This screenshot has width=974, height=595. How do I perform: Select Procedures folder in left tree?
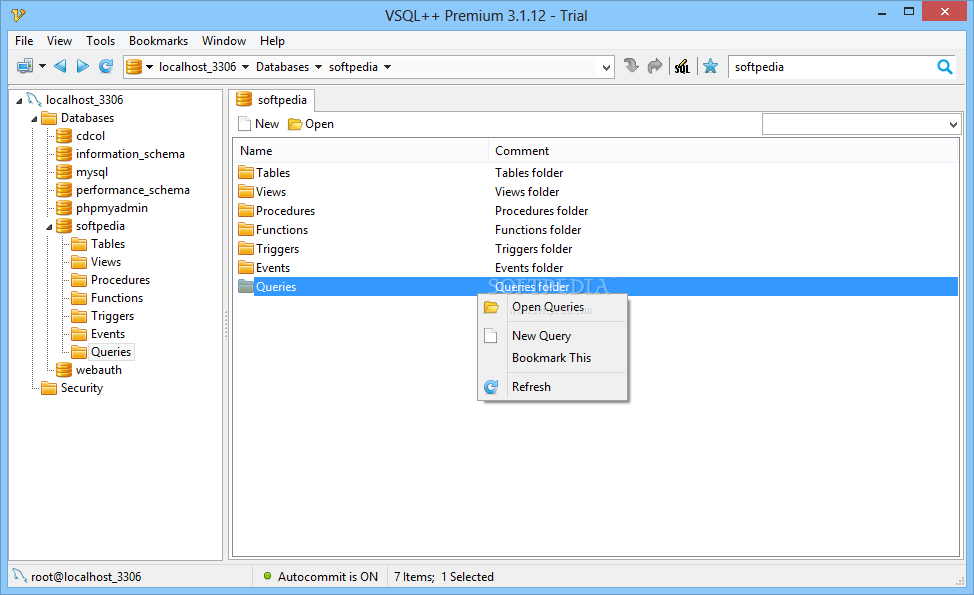[120, 280]
